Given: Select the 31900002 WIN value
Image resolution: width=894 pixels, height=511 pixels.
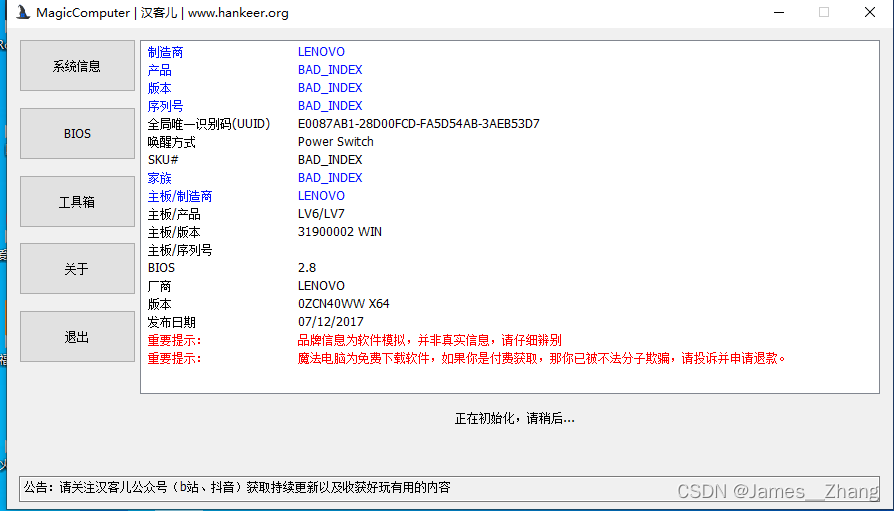Looking at the screenshot, I should (x=340, y=232).
